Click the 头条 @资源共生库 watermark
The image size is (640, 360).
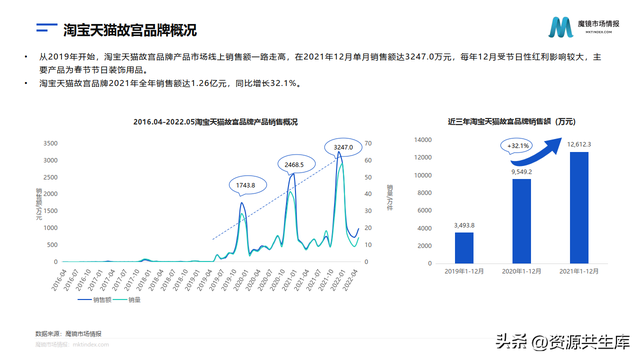tap(563, 342)
